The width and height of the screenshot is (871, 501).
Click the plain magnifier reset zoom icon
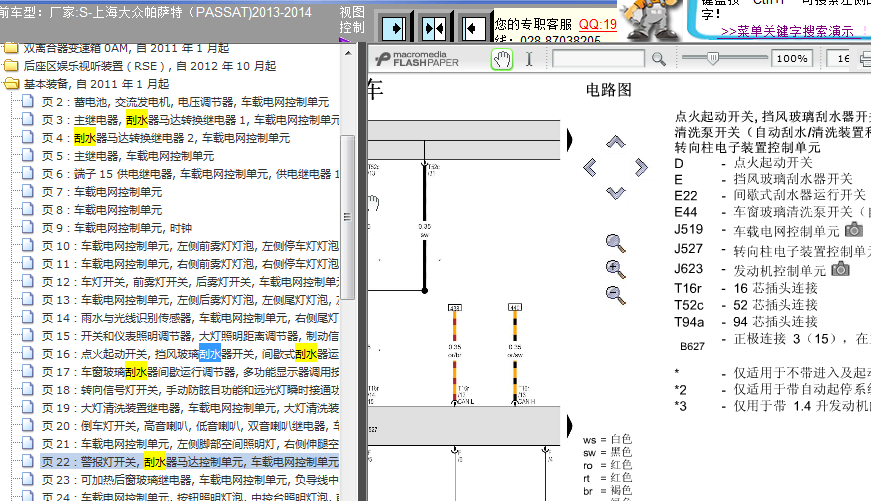coord(615,243)
